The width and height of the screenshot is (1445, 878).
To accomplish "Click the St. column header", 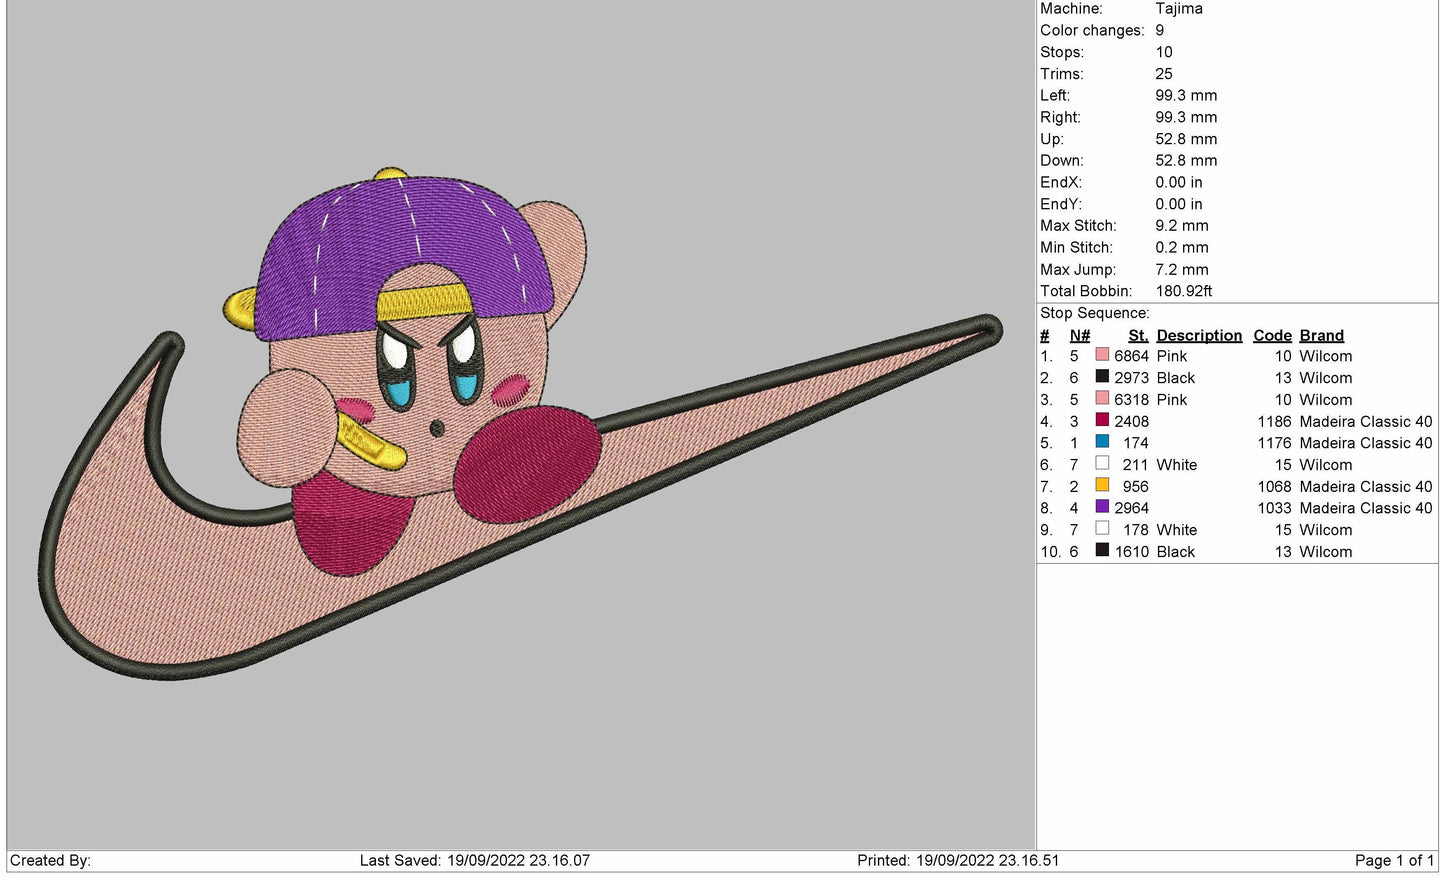I will tap(1137, 336).
